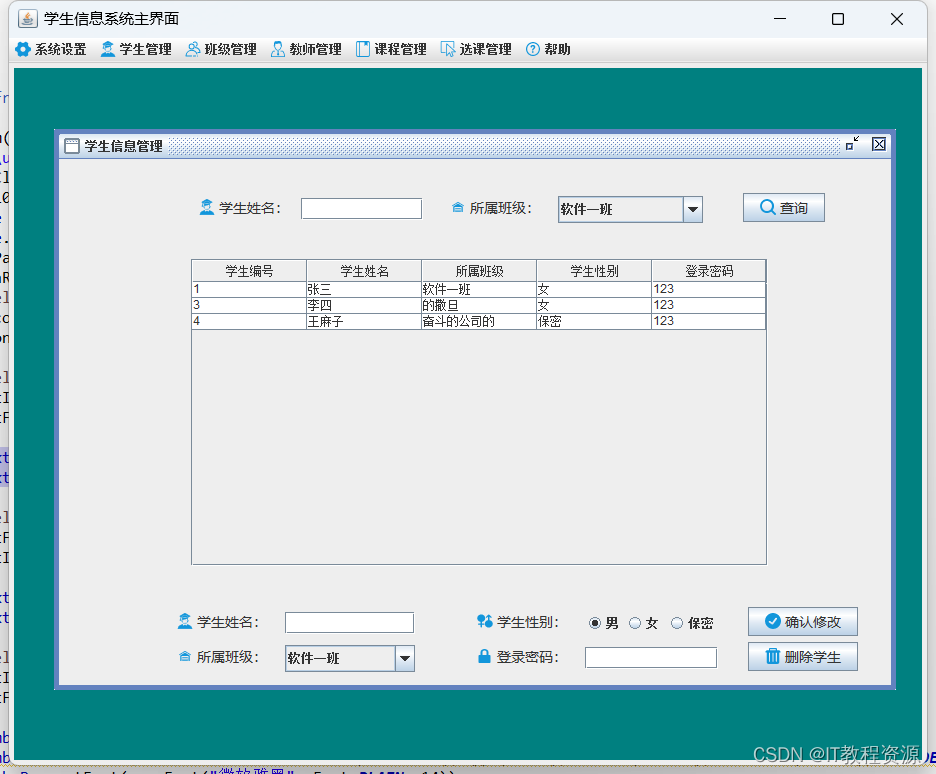Click the student icon beside top 学生姓名 label
Viewport: 936px width, 774px height.
point(207,208)
